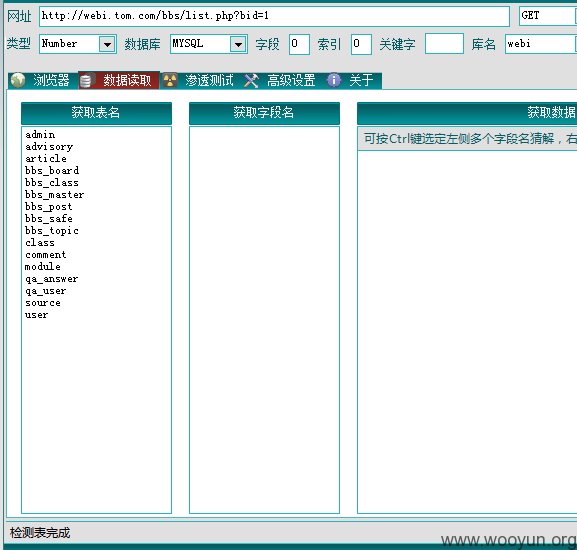Click the database icon beside 数据读取
577x550 pixels.
(86, 81)
